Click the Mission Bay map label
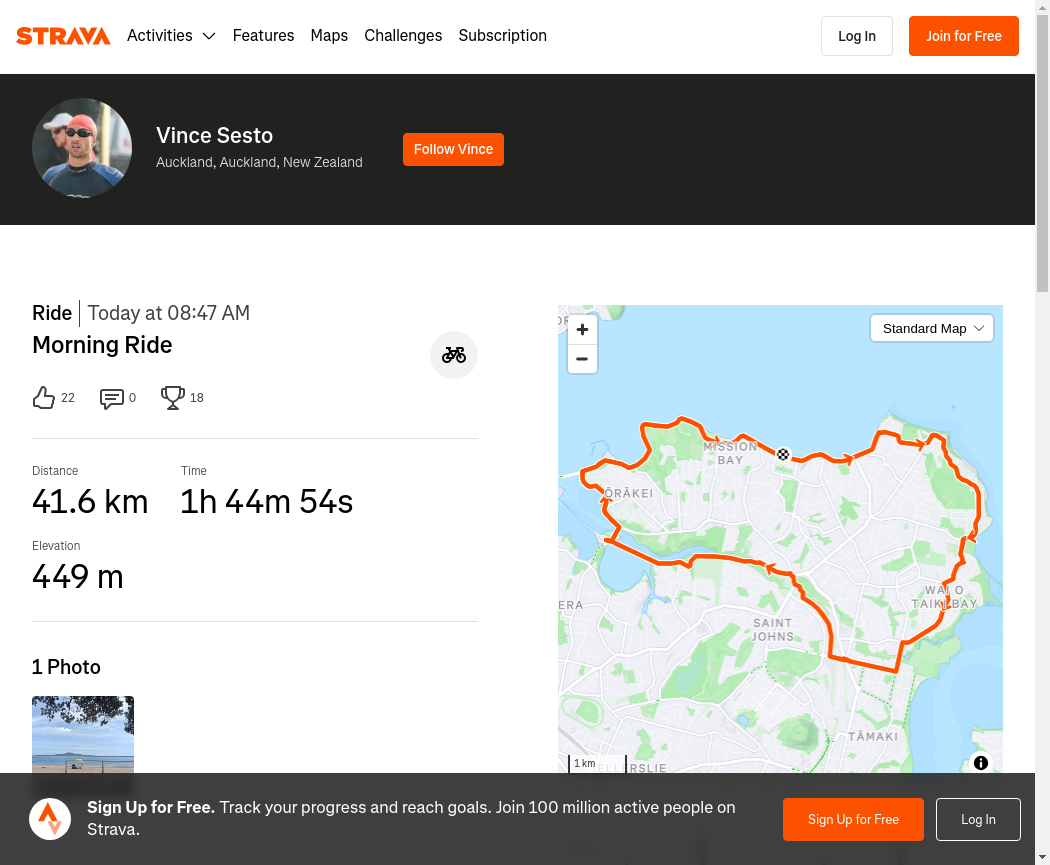The width and height of the screenshot is (1050, 865). click(x=730, y=453)
